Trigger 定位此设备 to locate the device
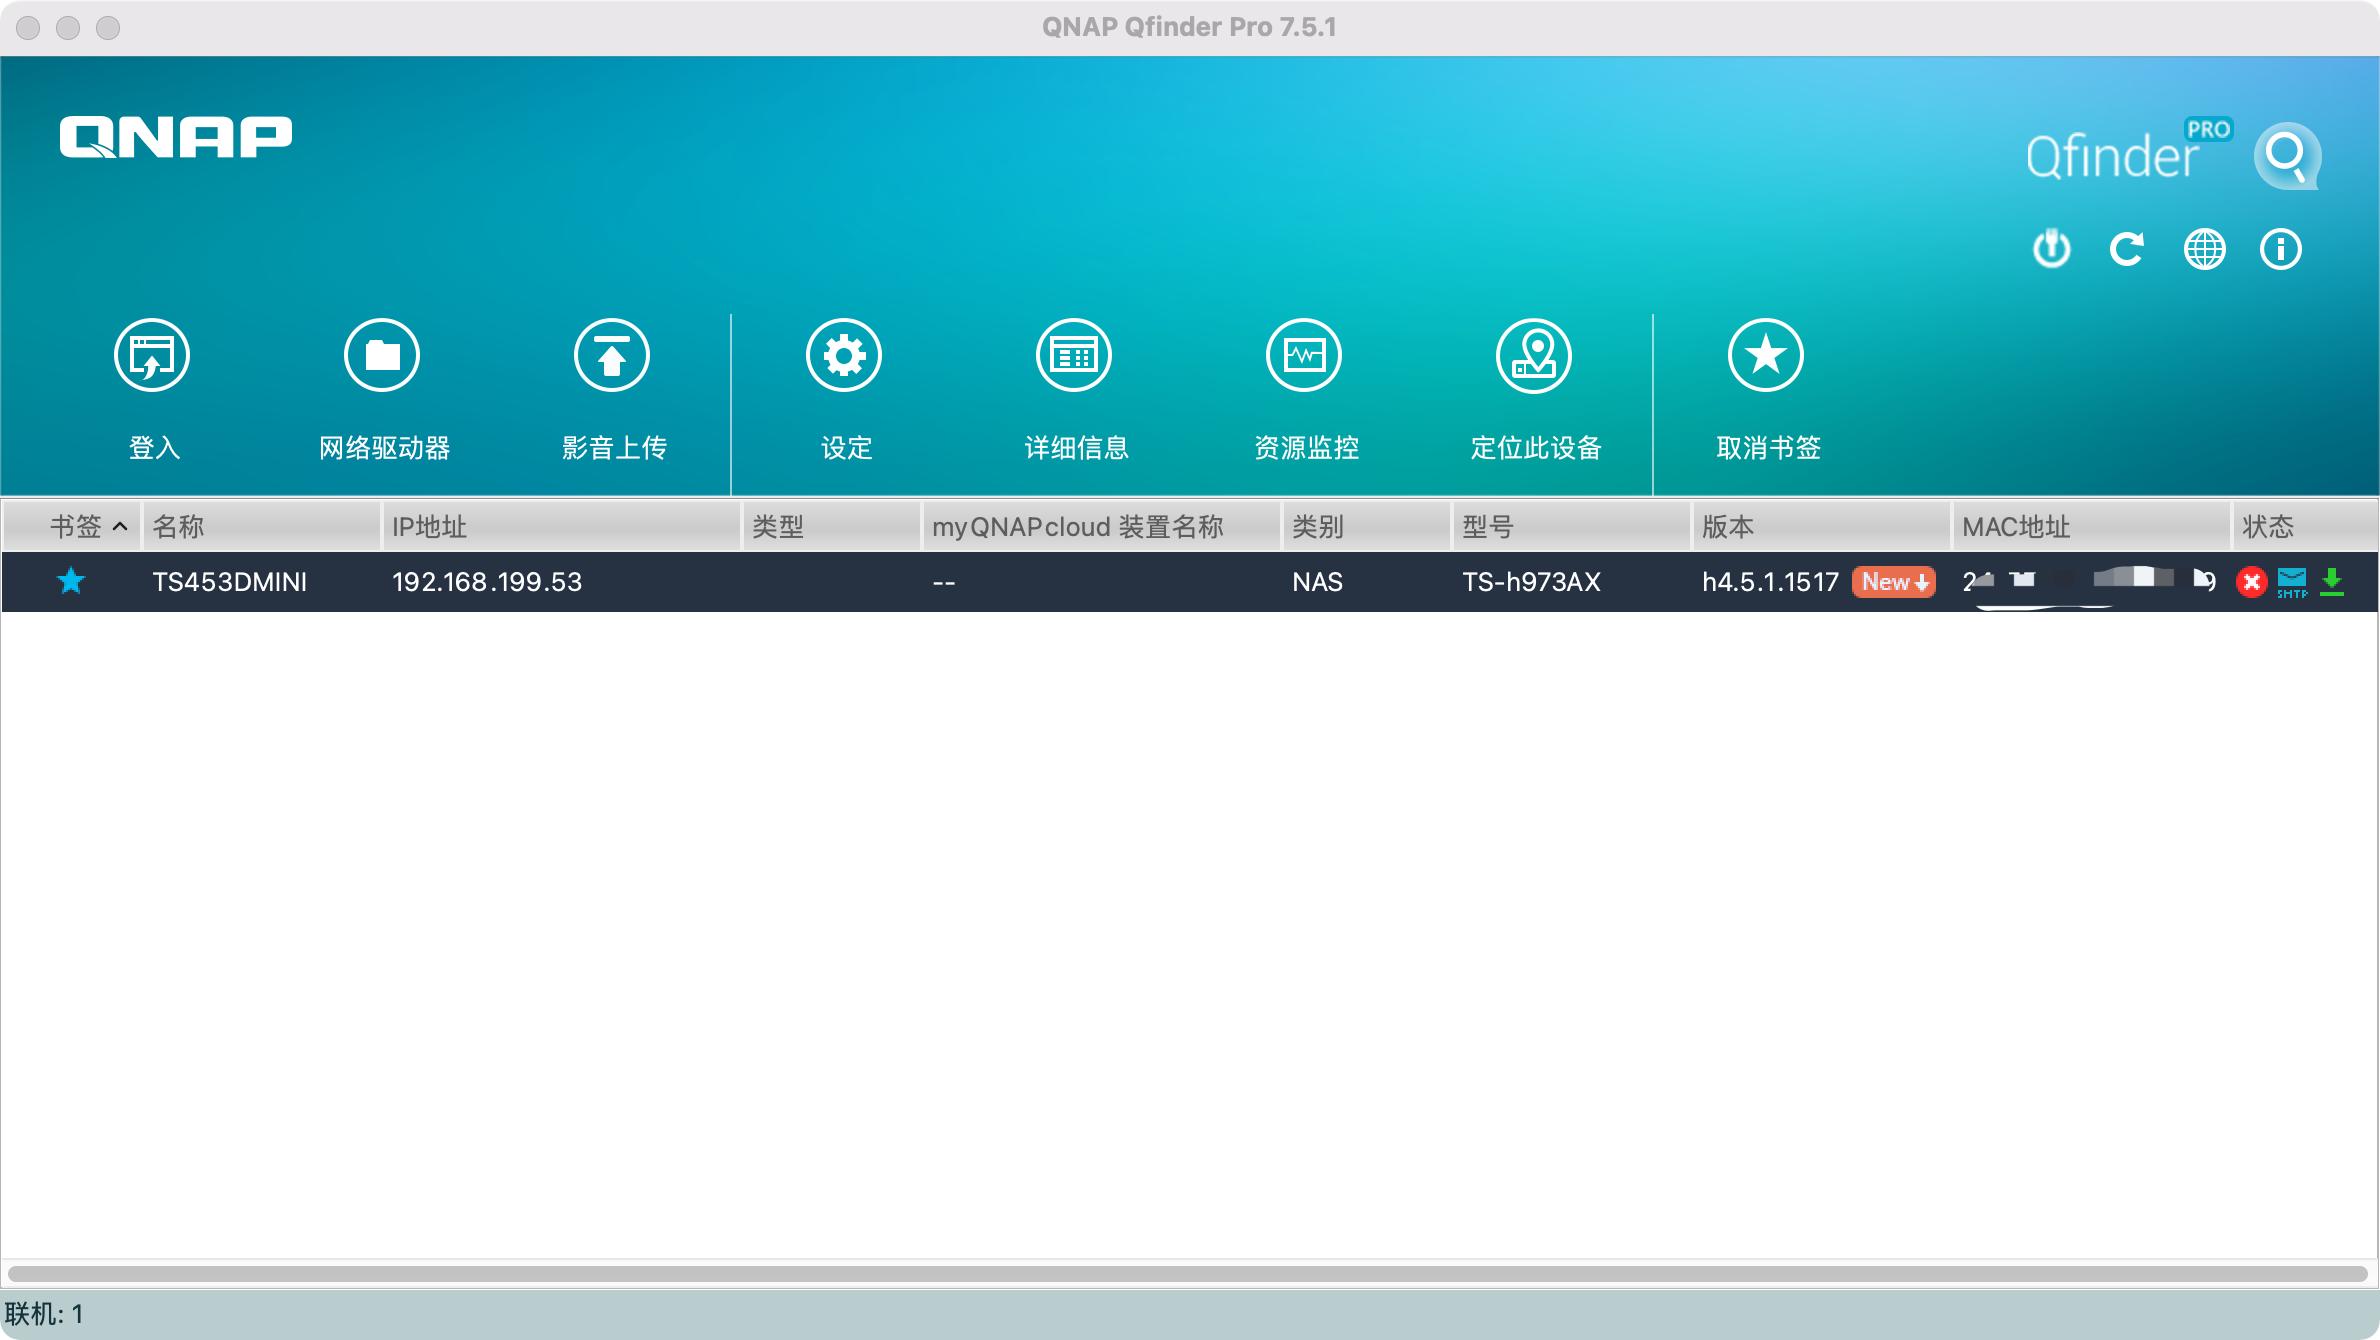The image size is (2380, 1340). point(1535,380)
